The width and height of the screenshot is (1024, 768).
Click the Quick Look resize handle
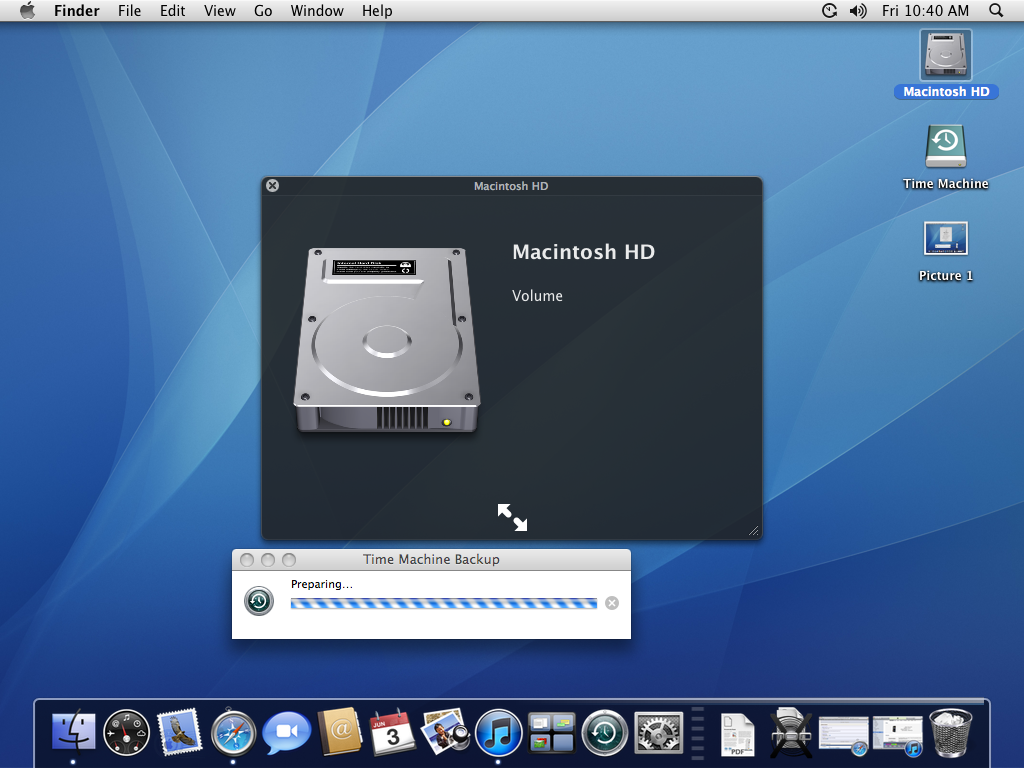pyautogui.click(x=754, y=531)
